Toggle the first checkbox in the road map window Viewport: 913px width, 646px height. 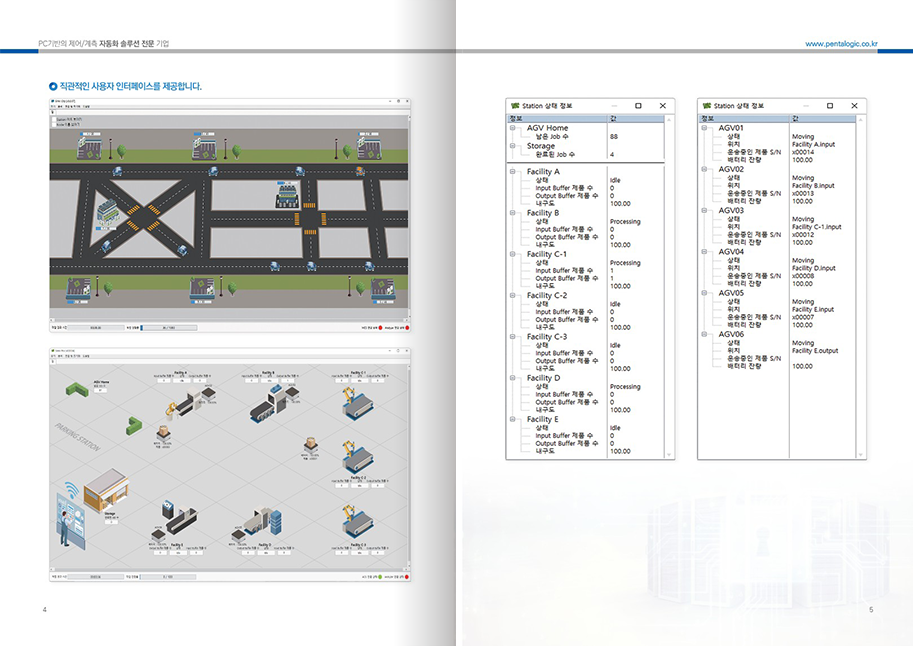pyautogui.click(x=54, y=117)
